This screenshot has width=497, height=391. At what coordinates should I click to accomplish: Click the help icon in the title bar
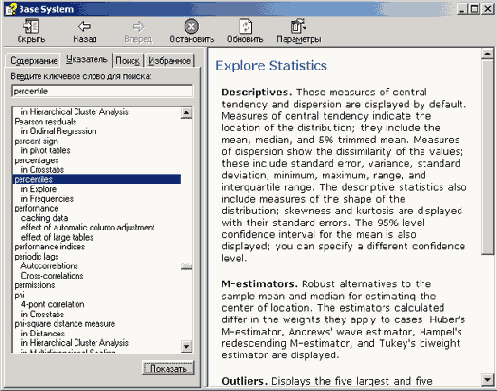click(x=11, y=9)
